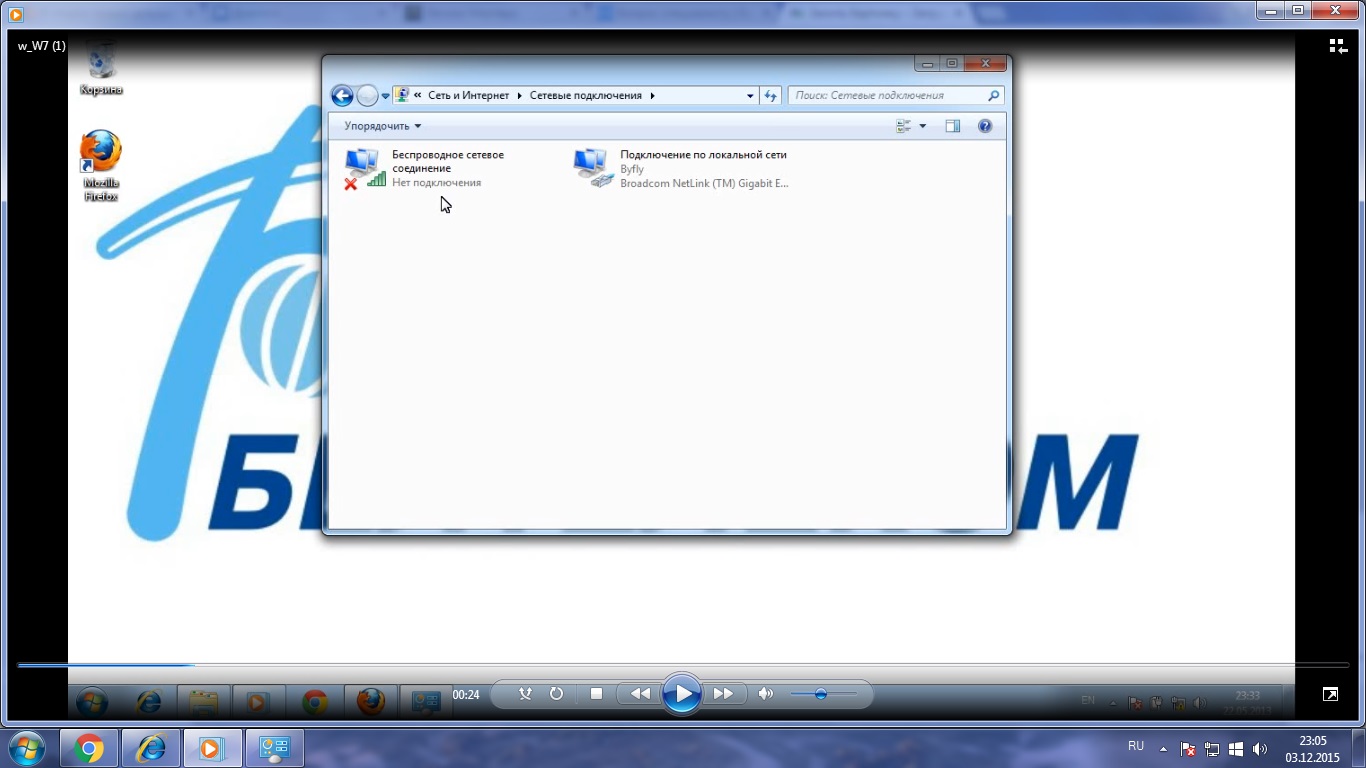The image size is (1366, 768).
Task: Open help with blue question icon
Action: click(x=985, y=126)
